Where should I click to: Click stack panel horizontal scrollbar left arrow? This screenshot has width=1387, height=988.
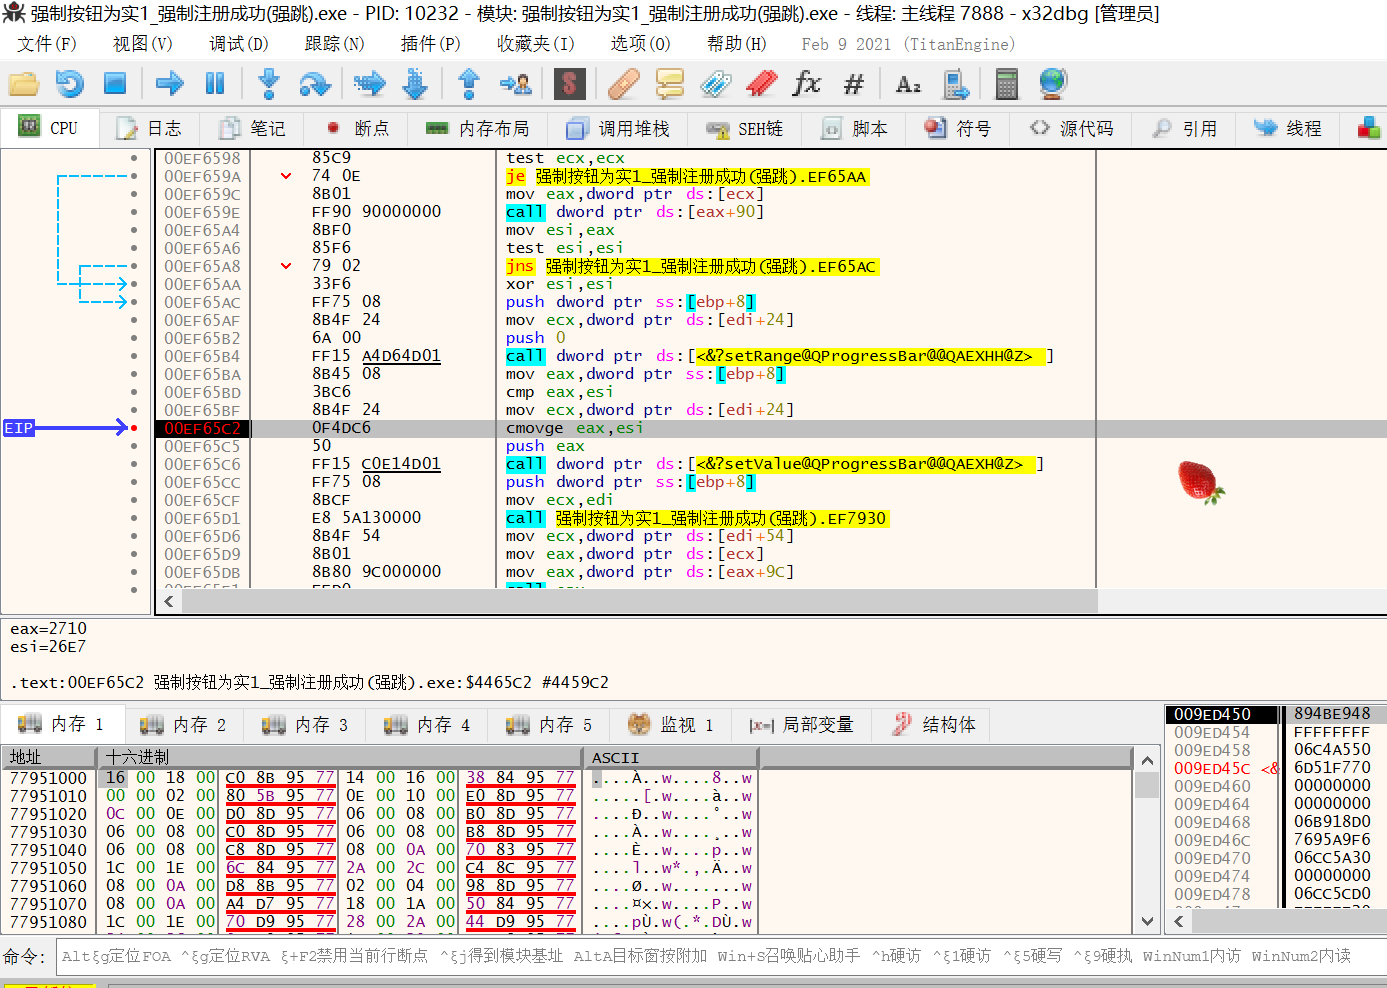(x=1179, y=920)
